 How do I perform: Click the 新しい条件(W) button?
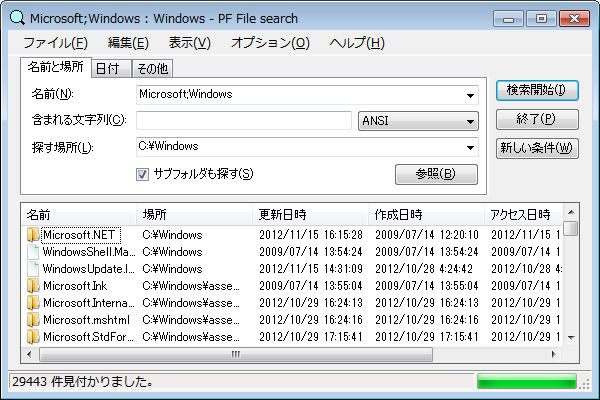point(537,148)
